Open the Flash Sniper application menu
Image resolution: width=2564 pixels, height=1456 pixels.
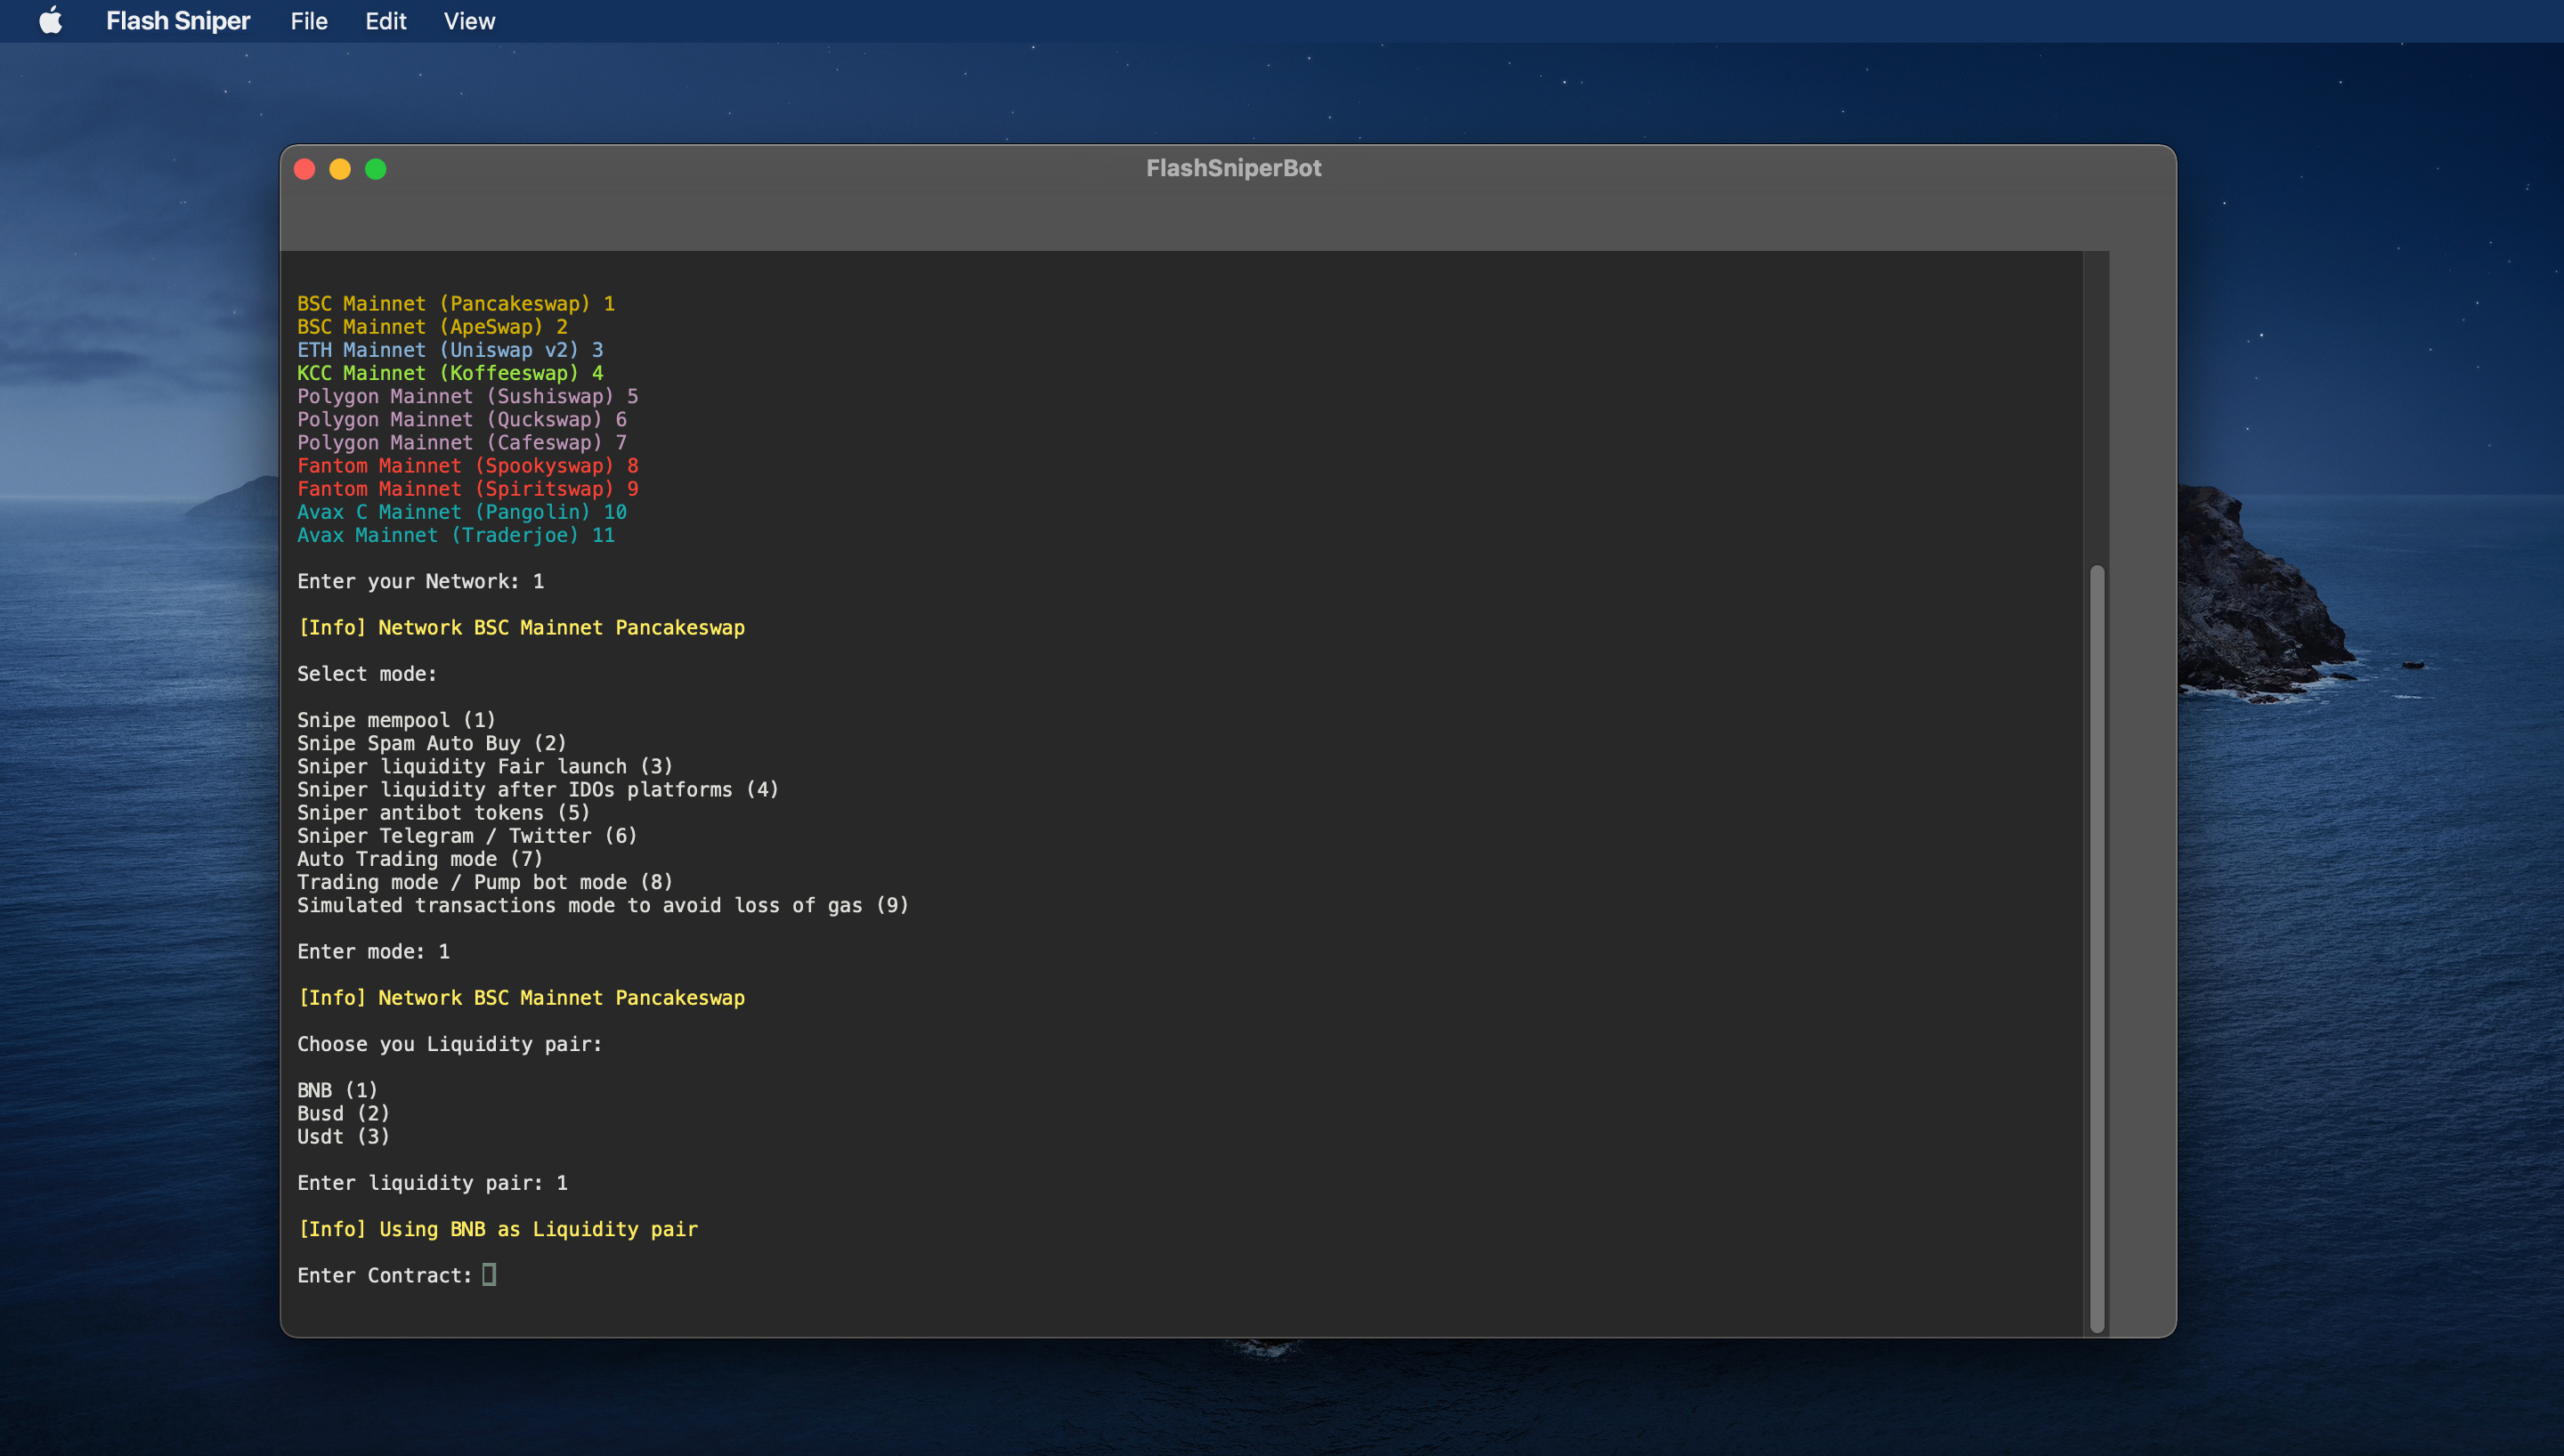tap(178, 21)
